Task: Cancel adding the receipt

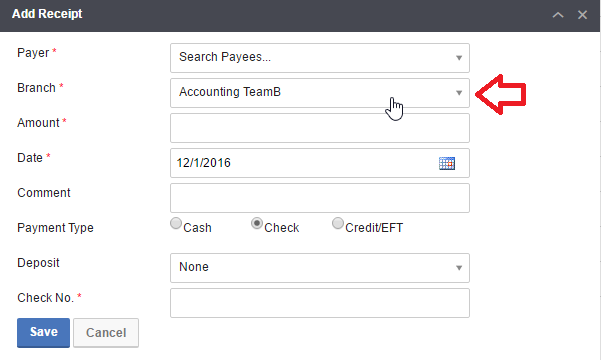Action: click(x=106, y=332)
